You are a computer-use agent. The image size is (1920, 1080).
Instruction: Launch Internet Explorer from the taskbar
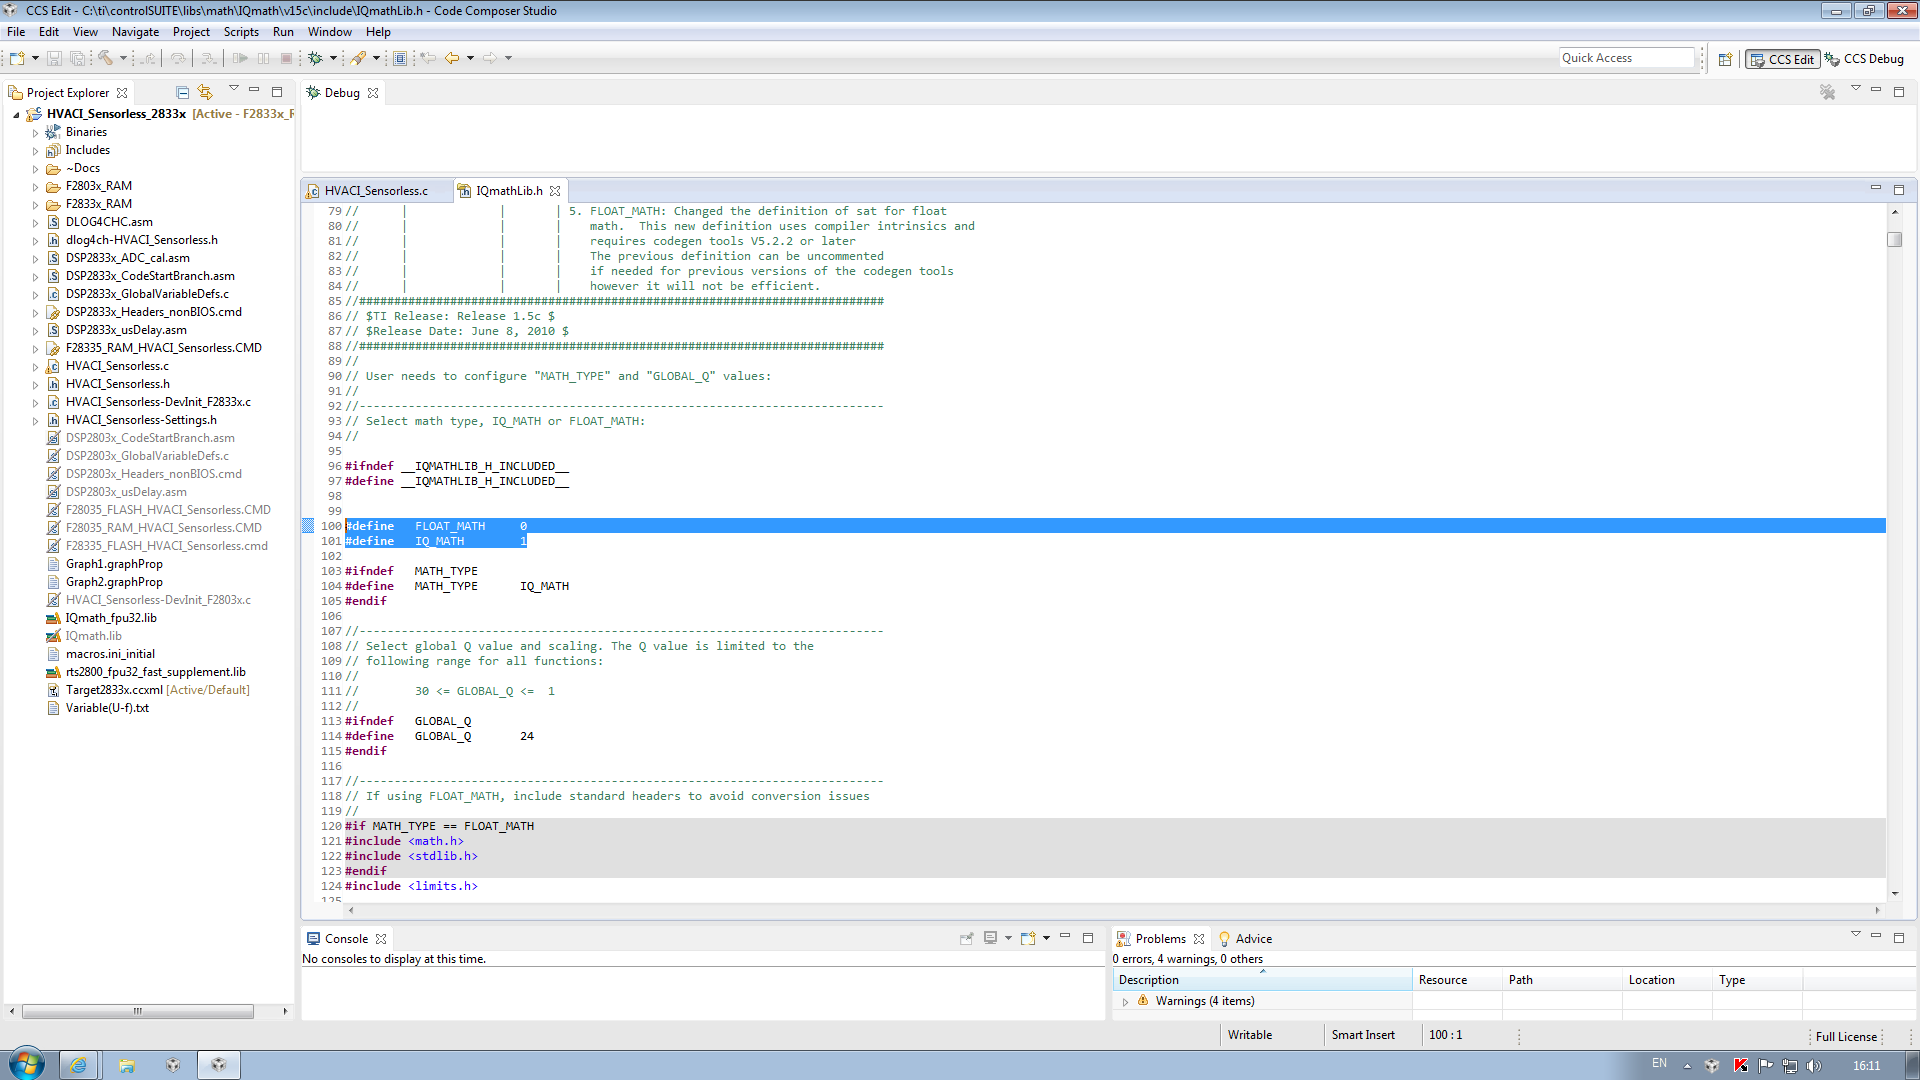(78, 1063)
